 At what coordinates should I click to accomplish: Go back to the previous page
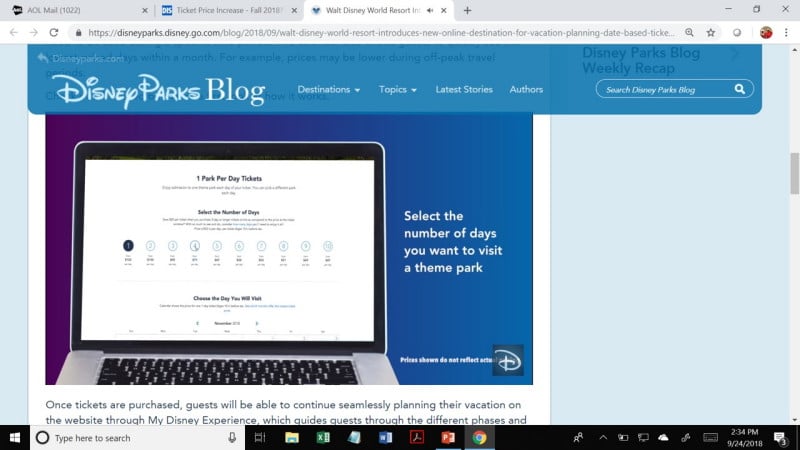point(14,33)
